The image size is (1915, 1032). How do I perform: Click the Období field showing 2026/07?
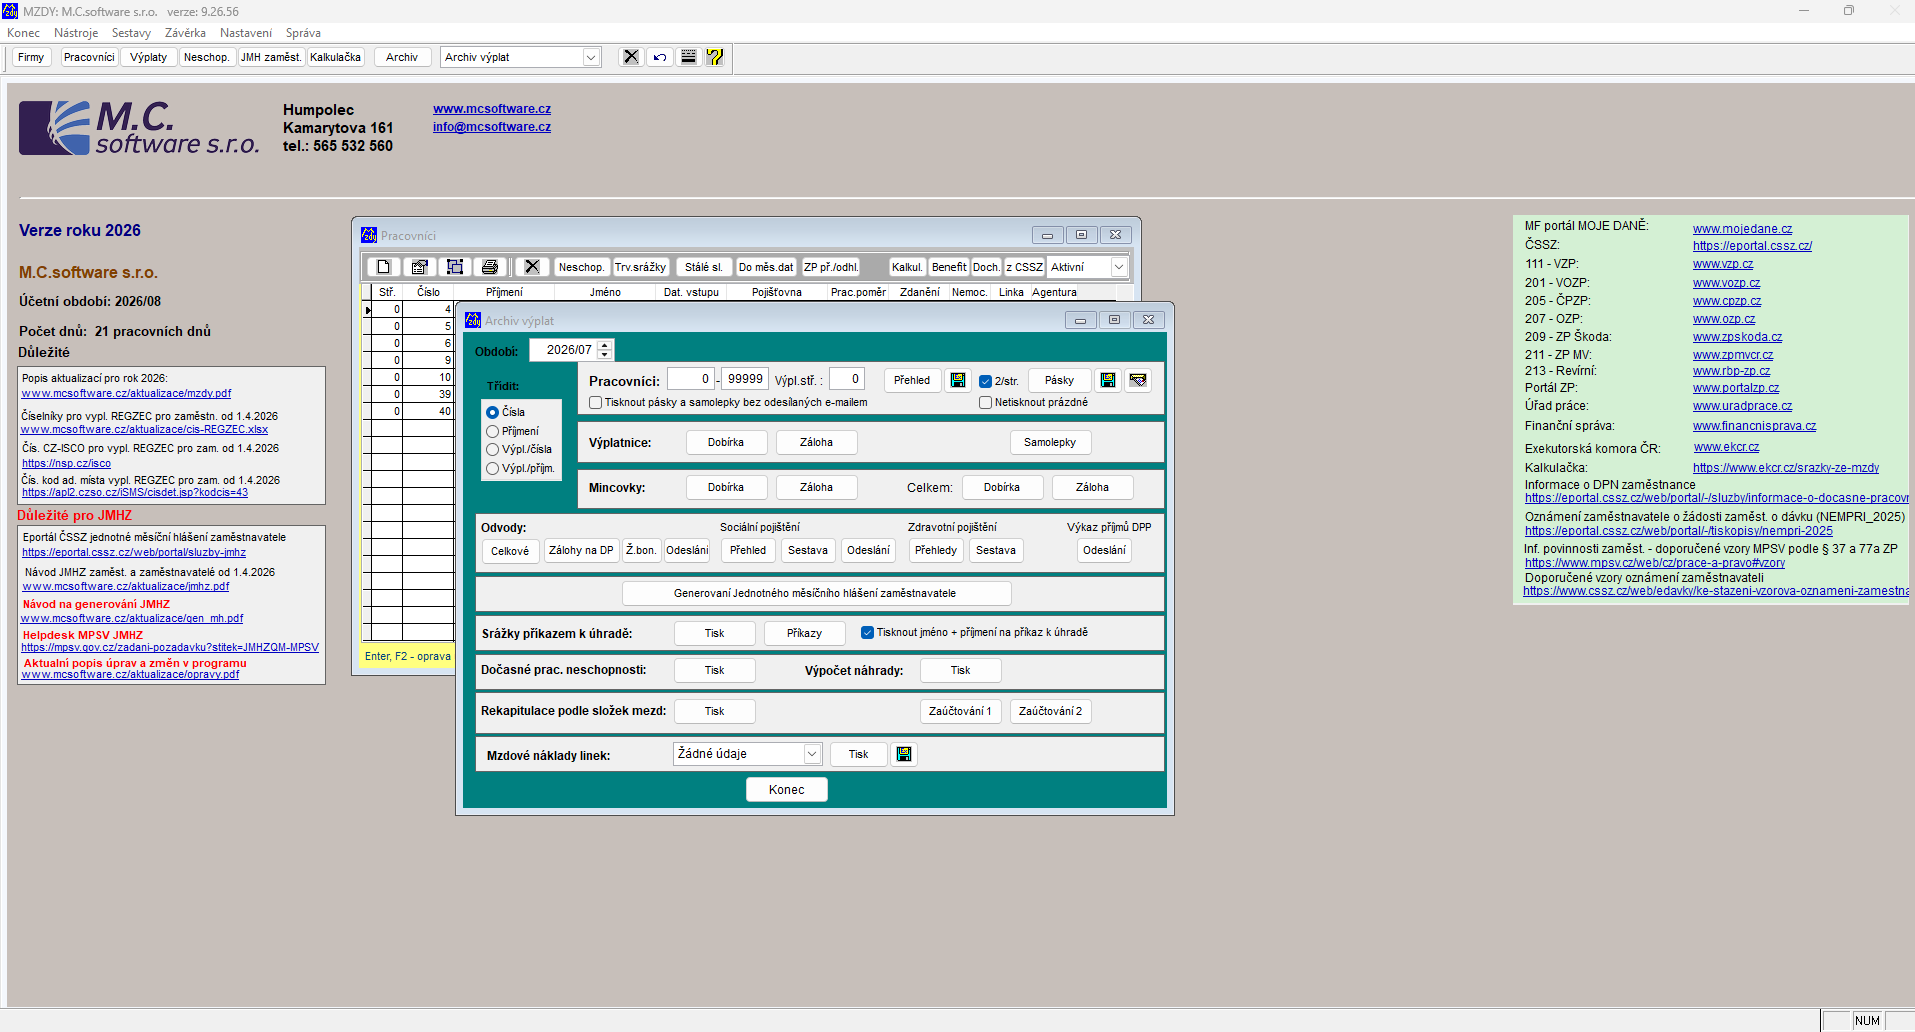(x=564, y=350)
